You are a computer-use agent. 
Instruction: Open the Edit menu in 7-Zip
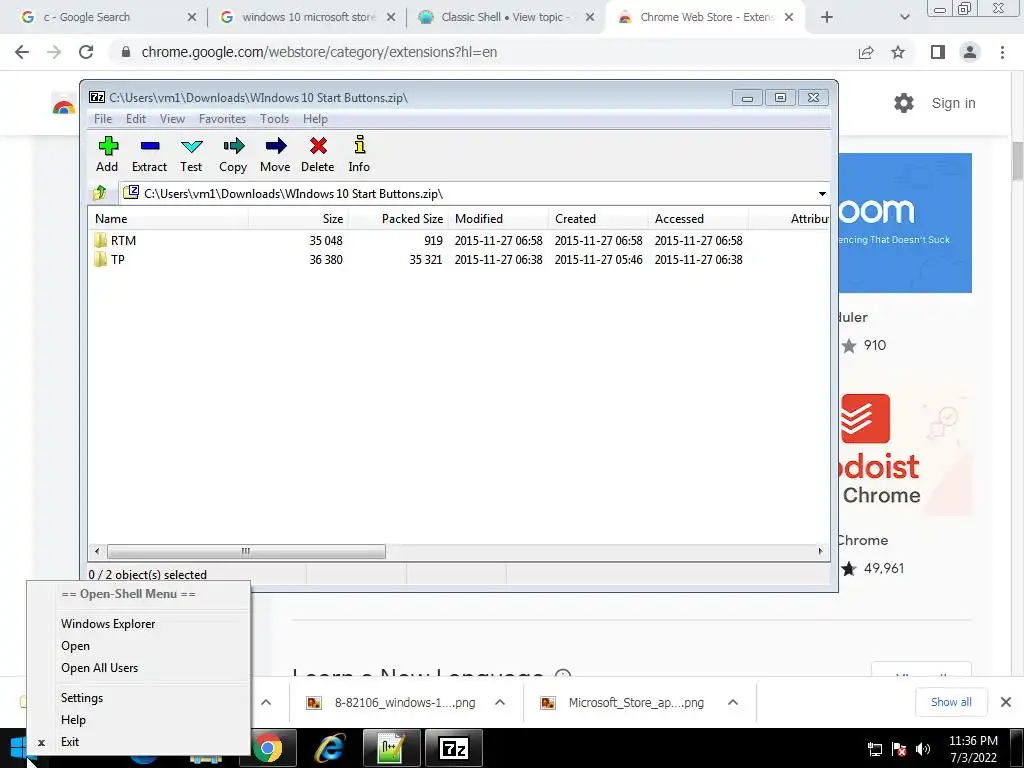136,119
